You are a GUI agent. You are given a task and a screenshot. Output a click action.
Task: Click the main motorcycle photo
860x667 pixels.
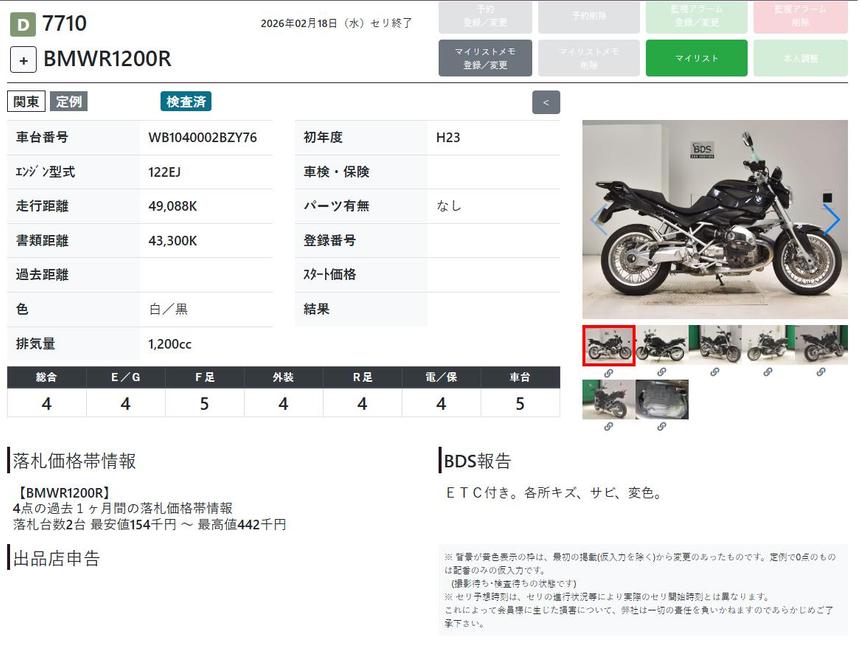714,220
